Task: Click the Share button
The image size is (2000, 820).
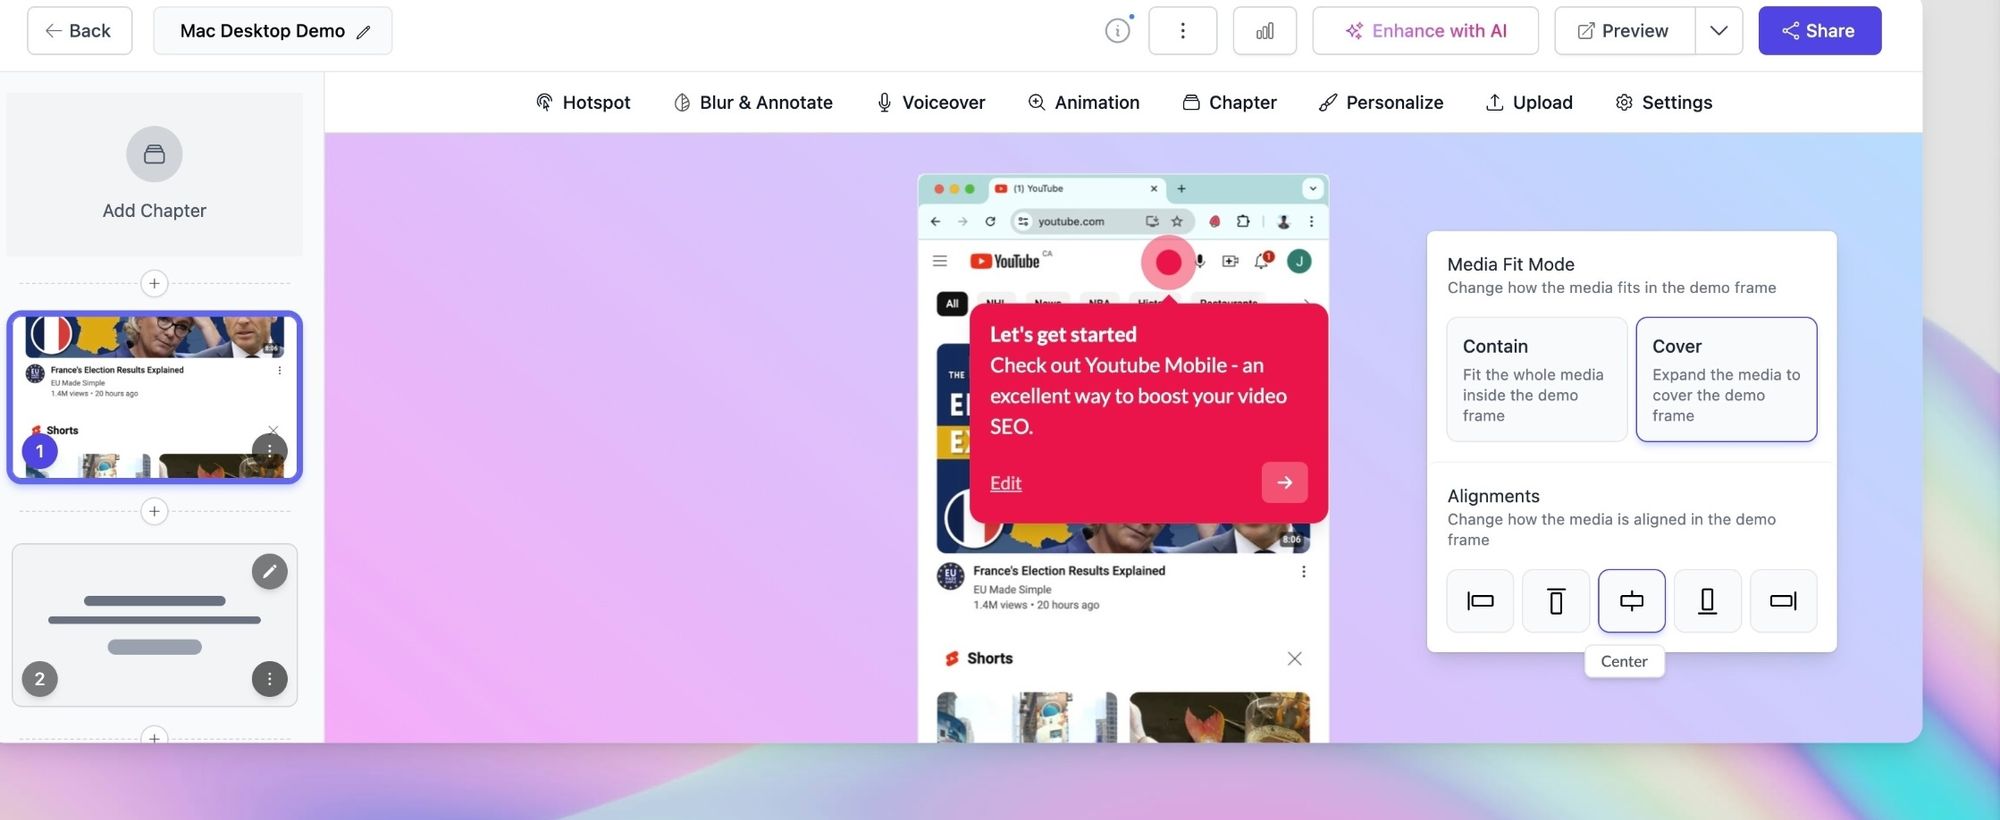Action: (x=1819, y=31)
